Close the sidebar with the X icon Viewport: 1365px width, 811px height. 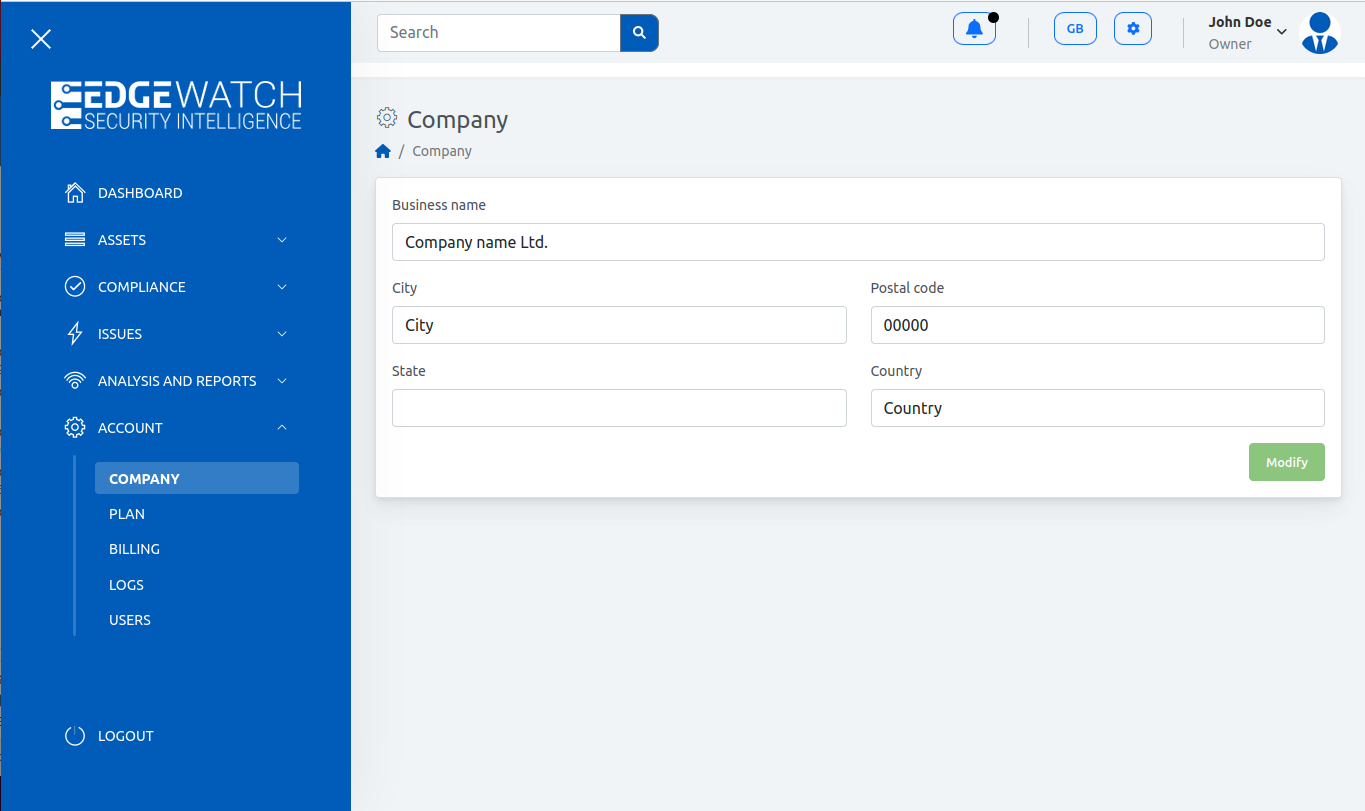tap(41, 39)
